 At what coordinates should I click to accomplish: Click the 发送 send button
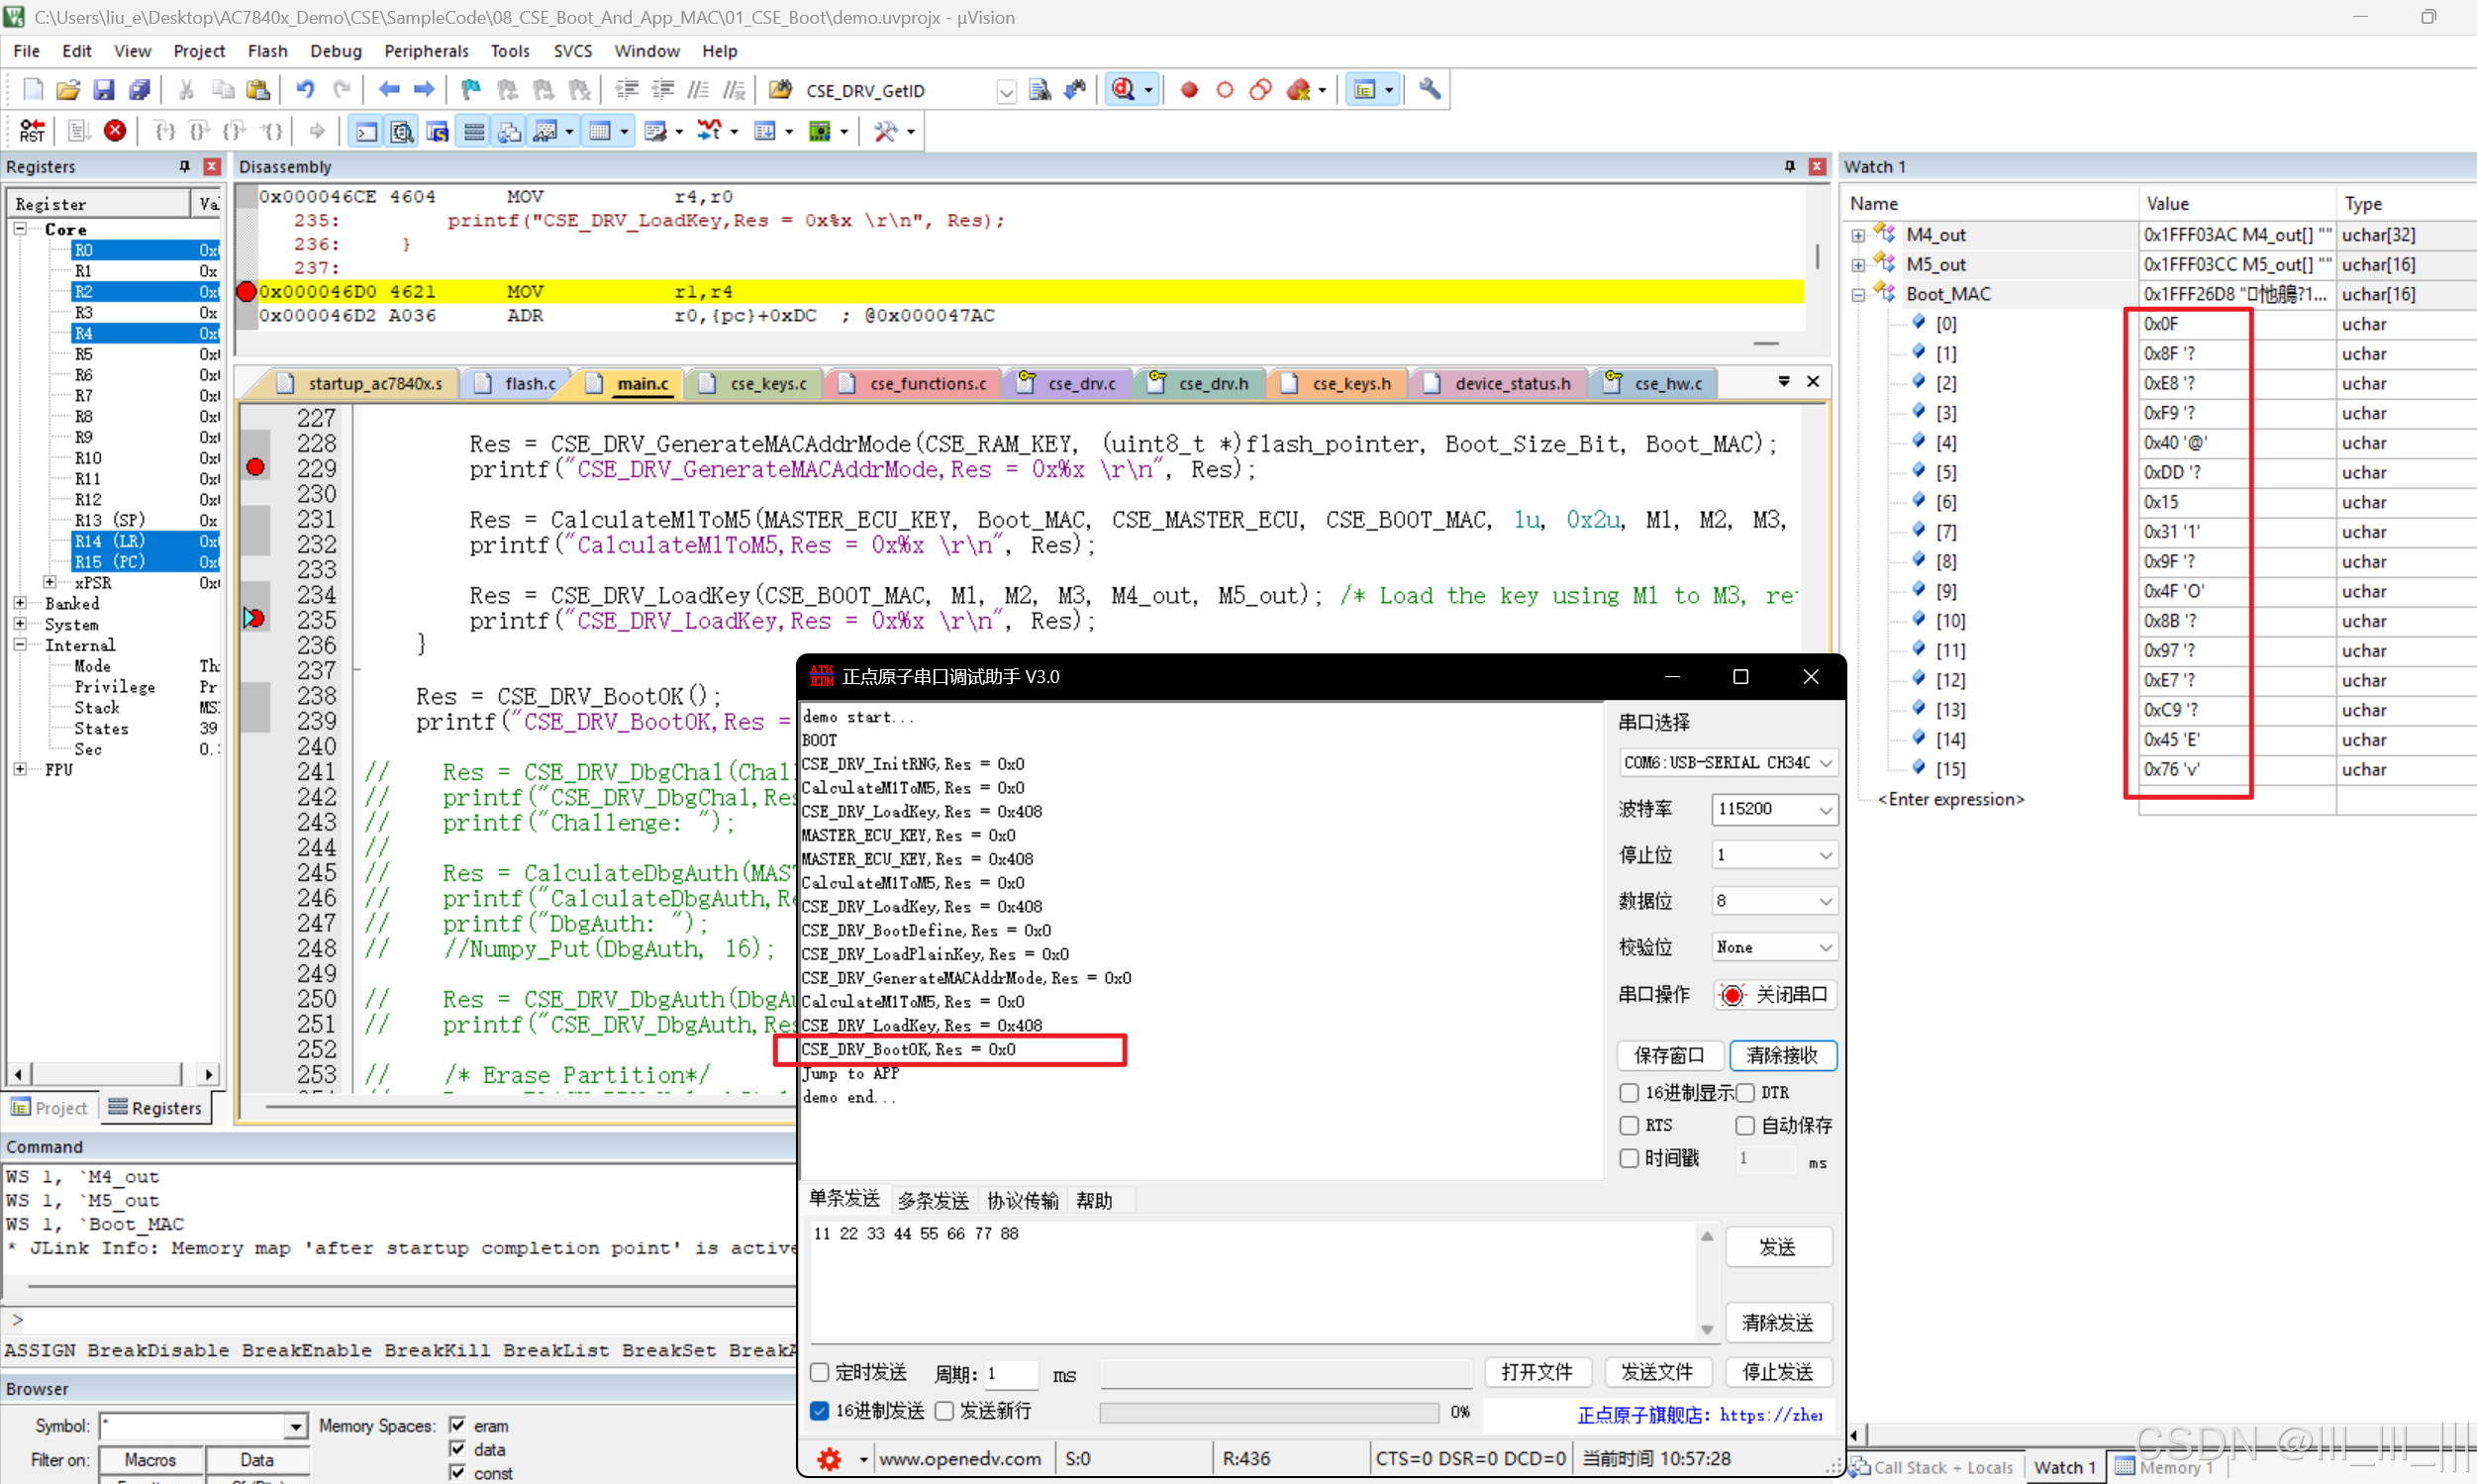point(1777,1247)
